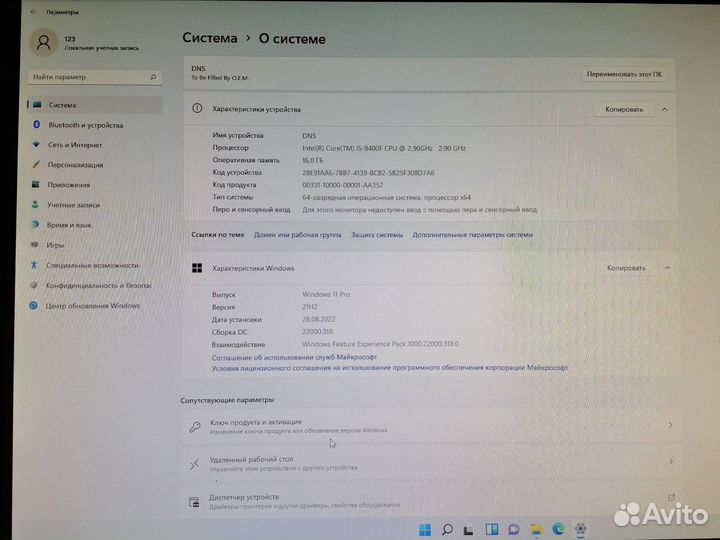This screenshot has width=720, height=540.
Task: Click external link icon on Диспетчер устройств row
Action: [x=671, y=497]
